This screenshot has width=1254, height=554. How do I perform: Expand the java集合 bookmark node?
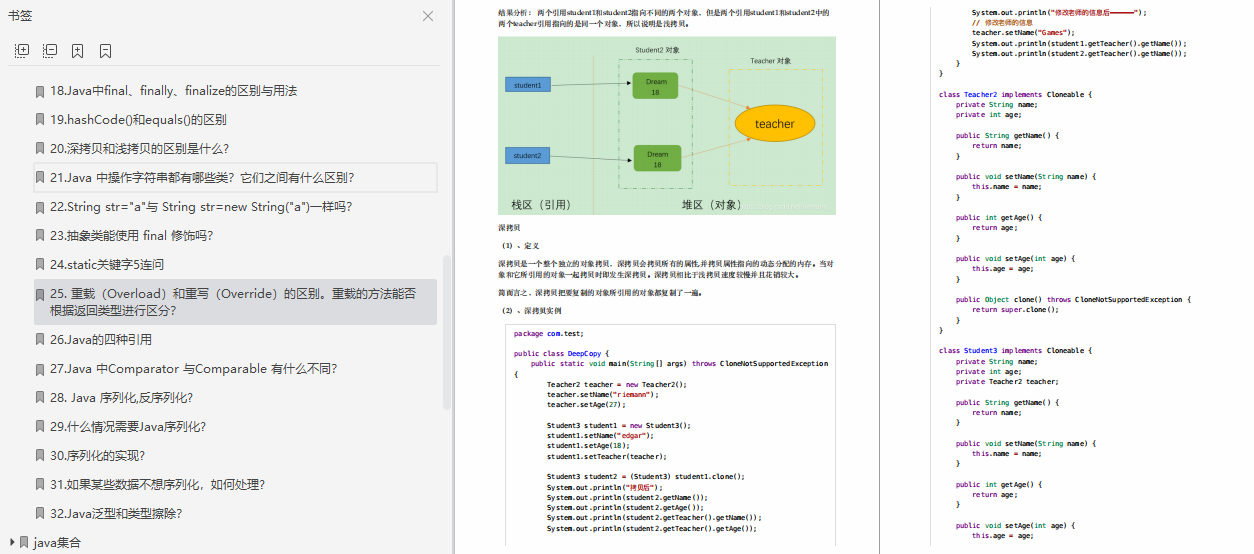tap(11, 543)
